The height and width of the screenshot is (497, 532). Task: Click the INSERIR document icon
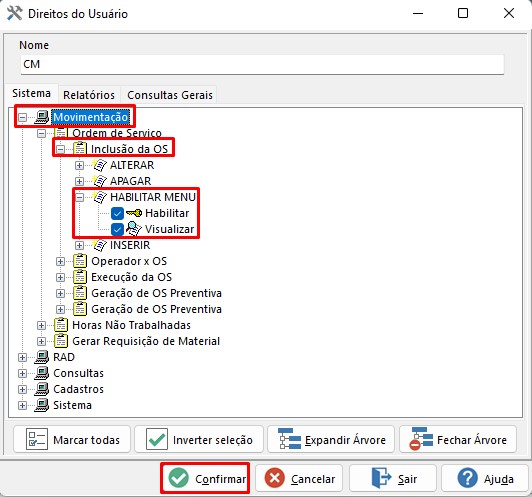(x=100, y=245)
